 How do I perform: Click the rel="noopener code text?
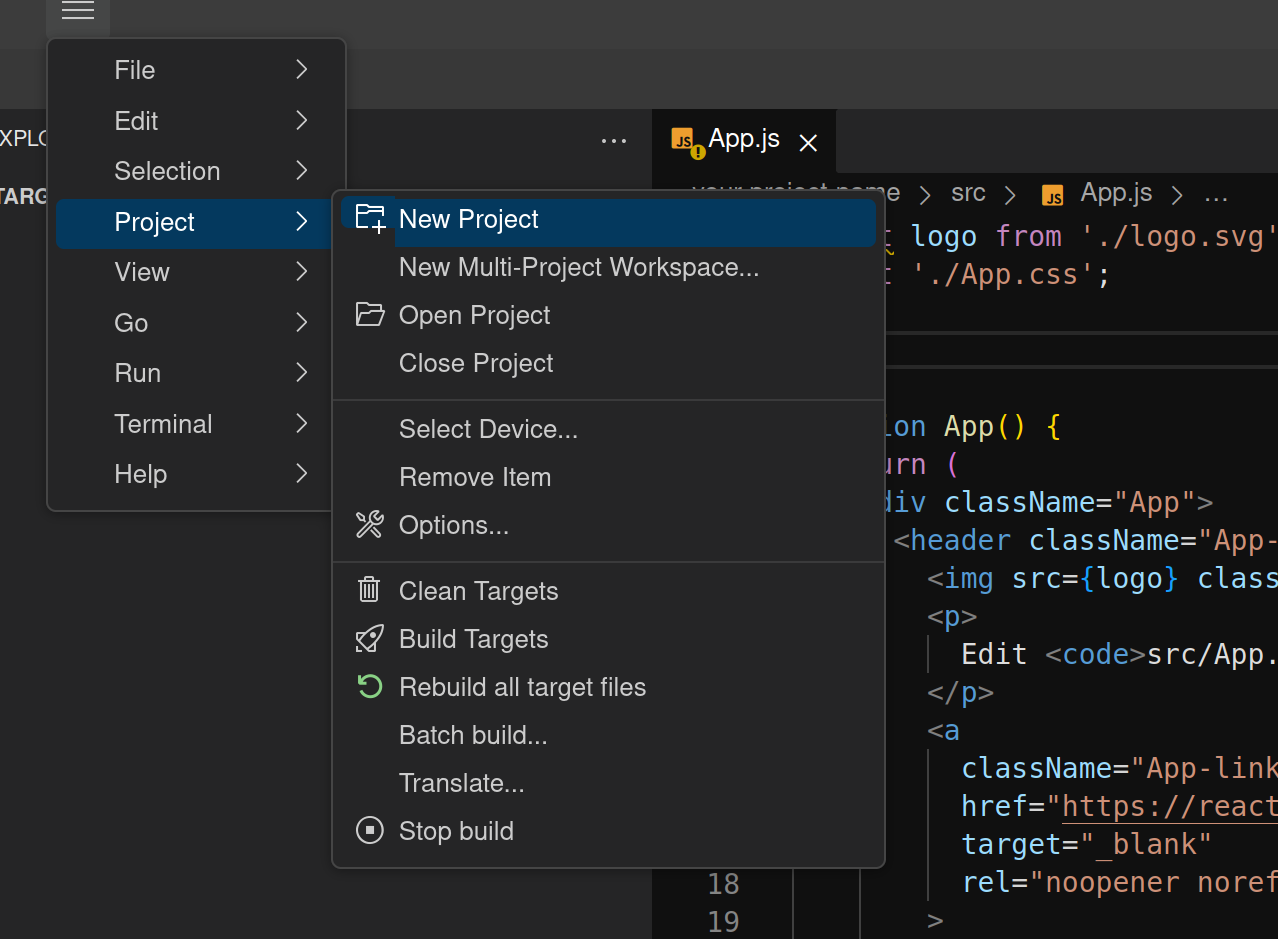1119,882
